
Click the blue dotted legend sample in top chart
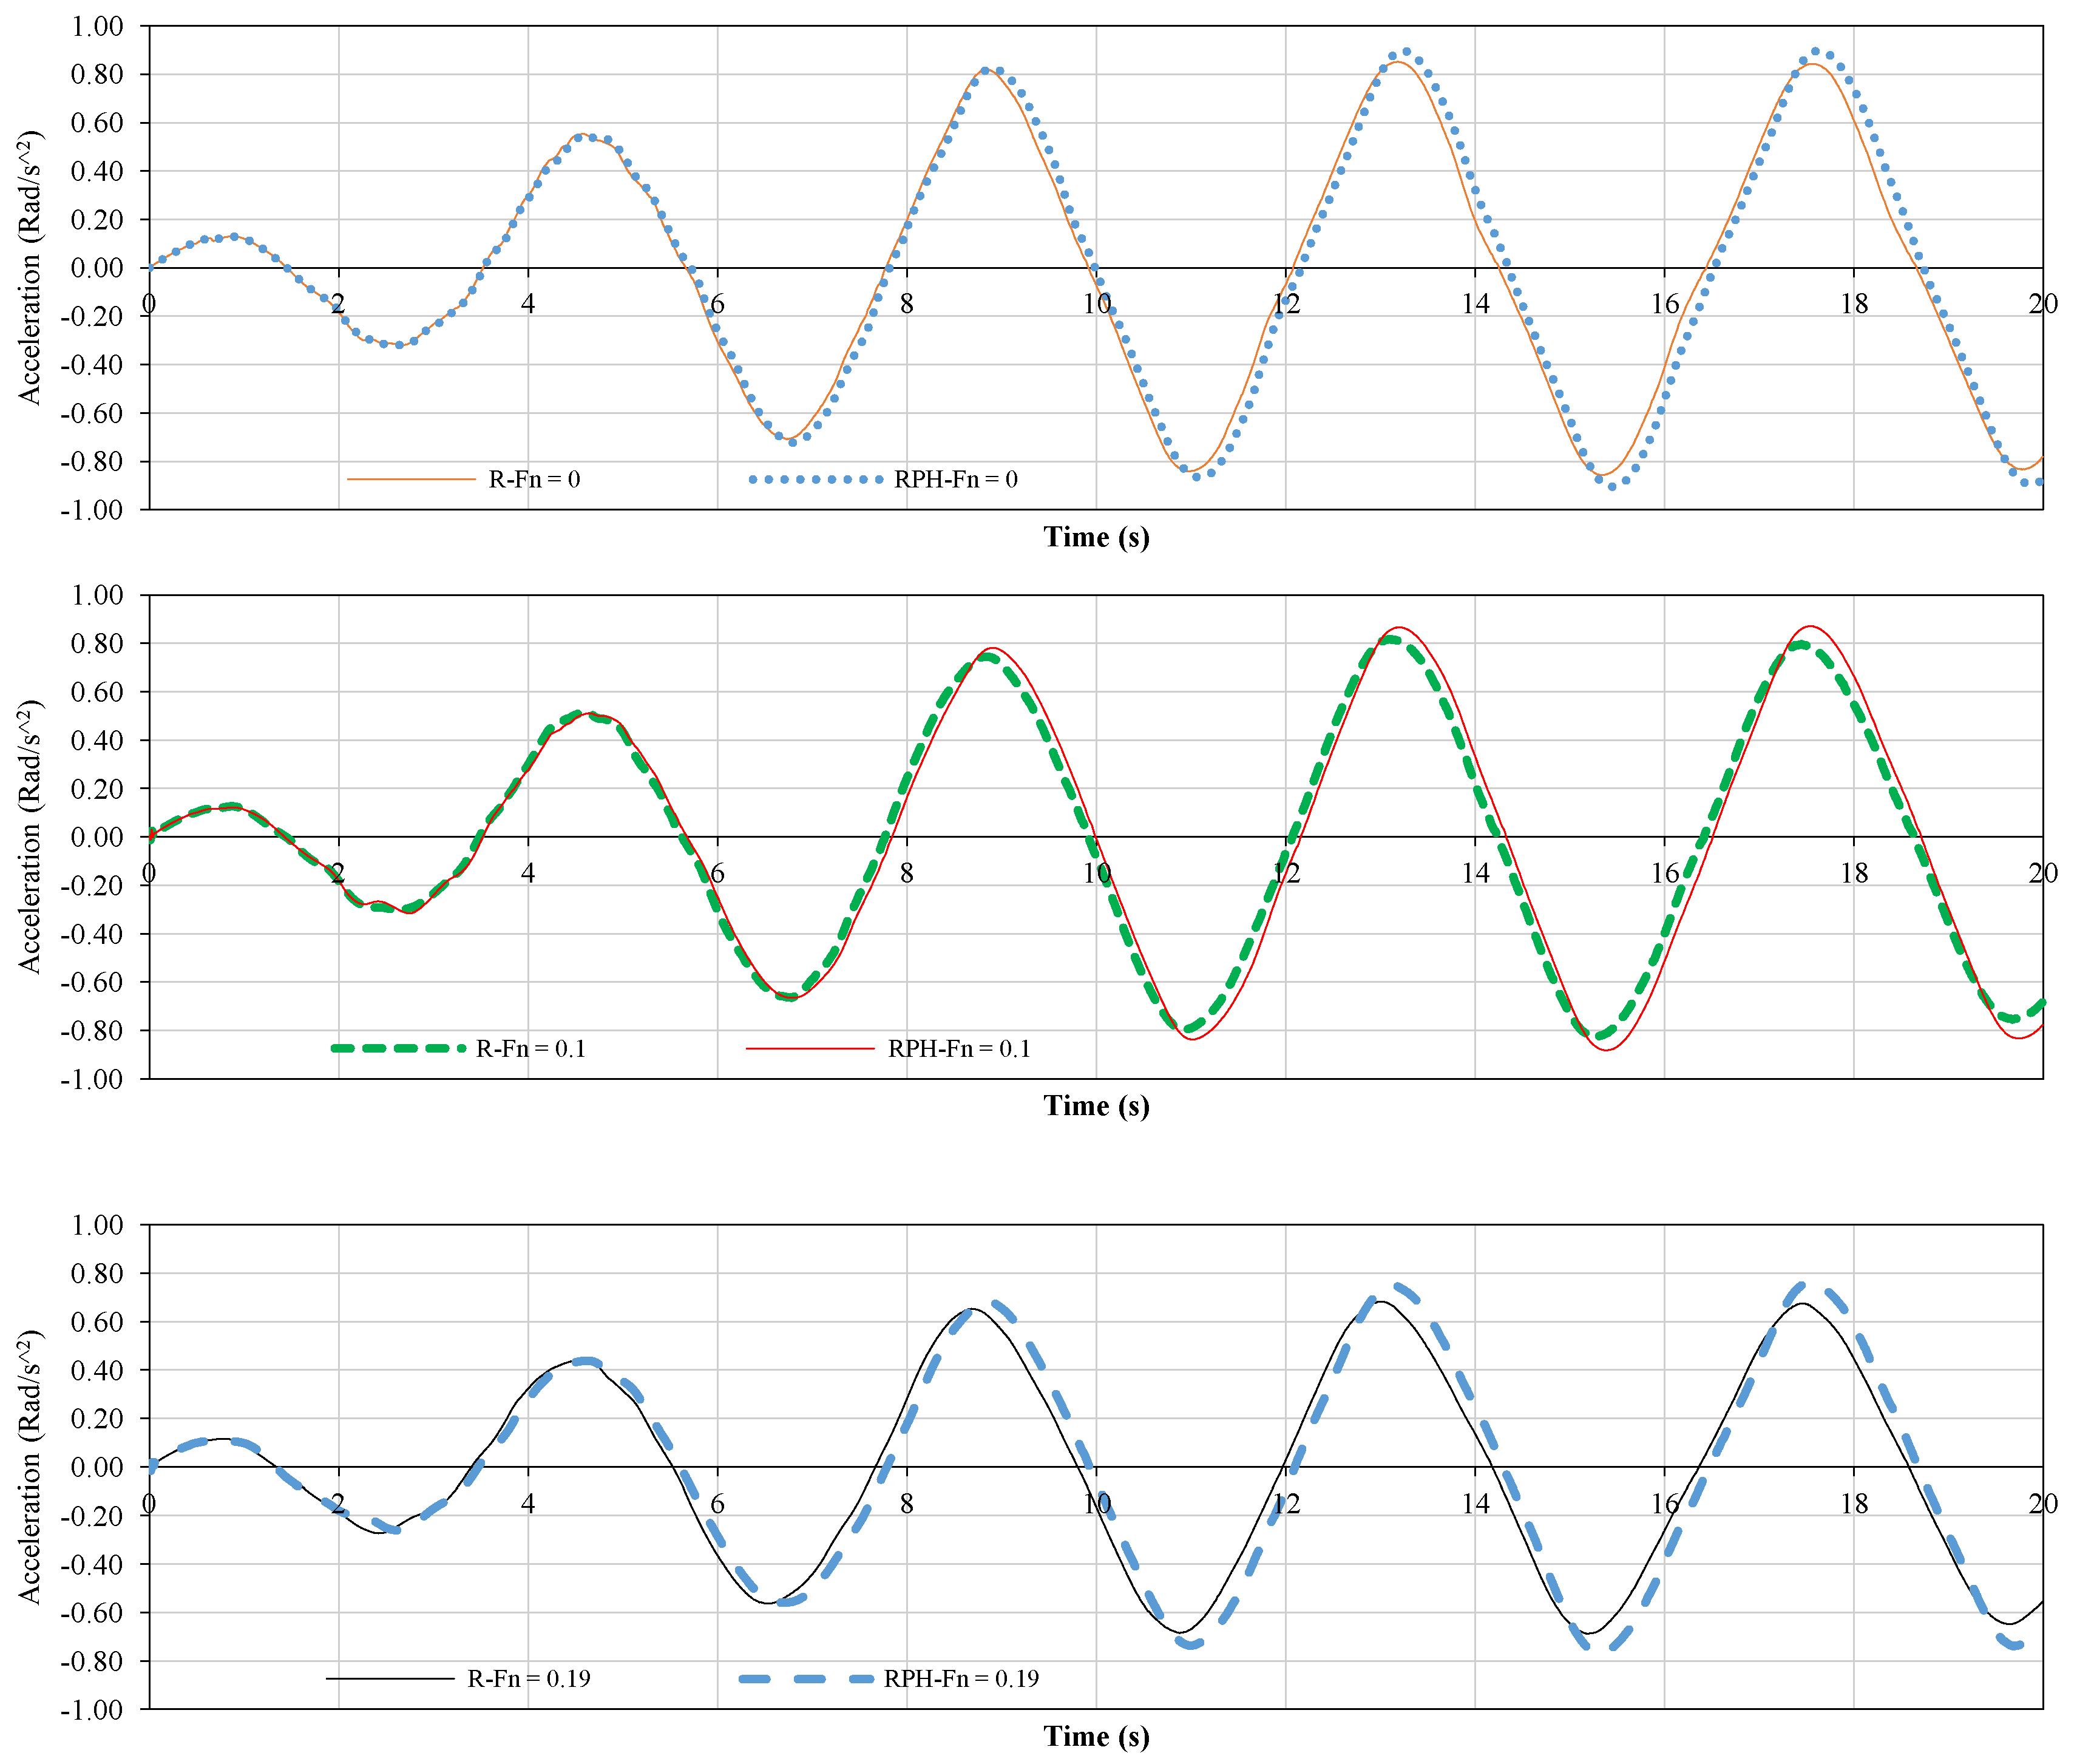815,479
